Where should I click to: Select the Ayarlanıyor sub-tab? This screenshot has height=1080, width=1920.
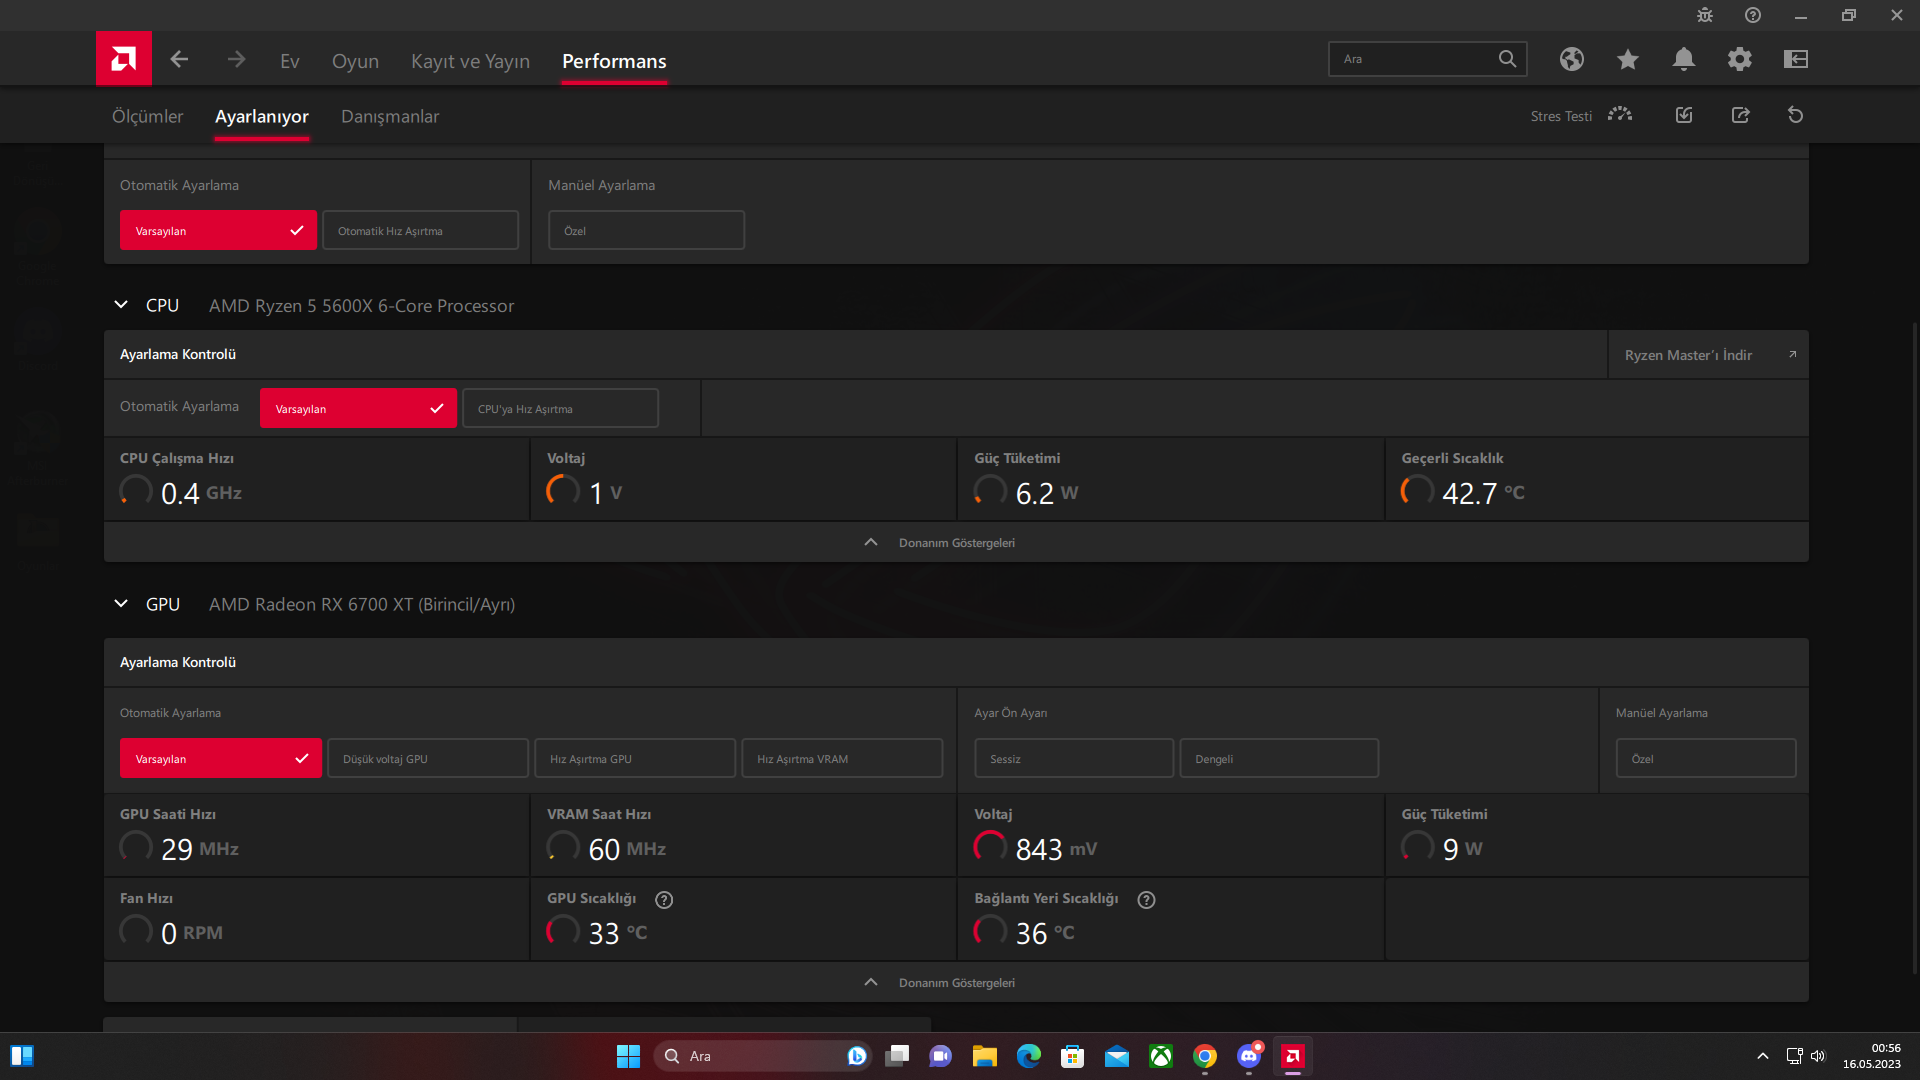(261, 116)
